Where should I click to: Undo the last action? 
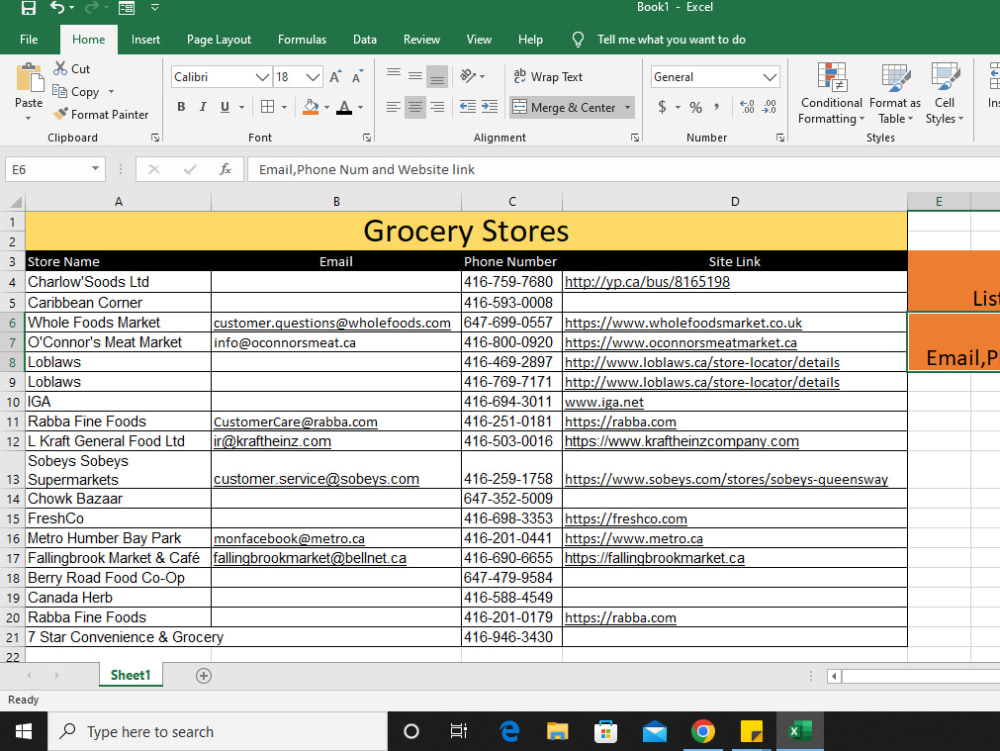57,8
